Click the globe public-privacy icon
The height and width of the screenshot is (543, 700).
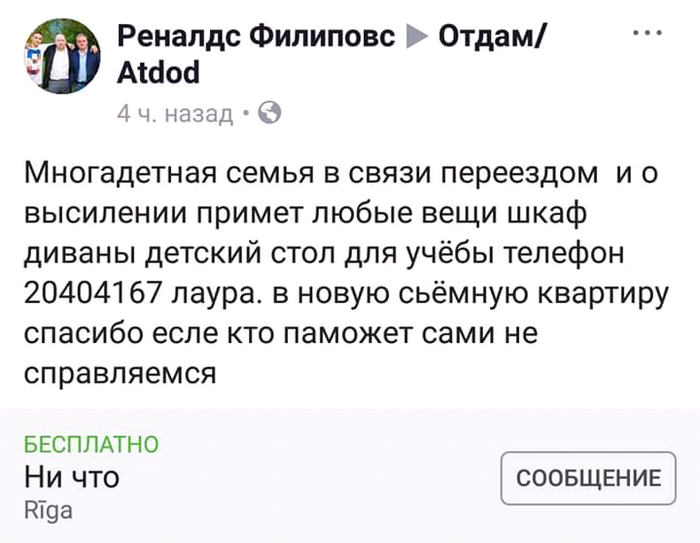click(x=269, y=113)
